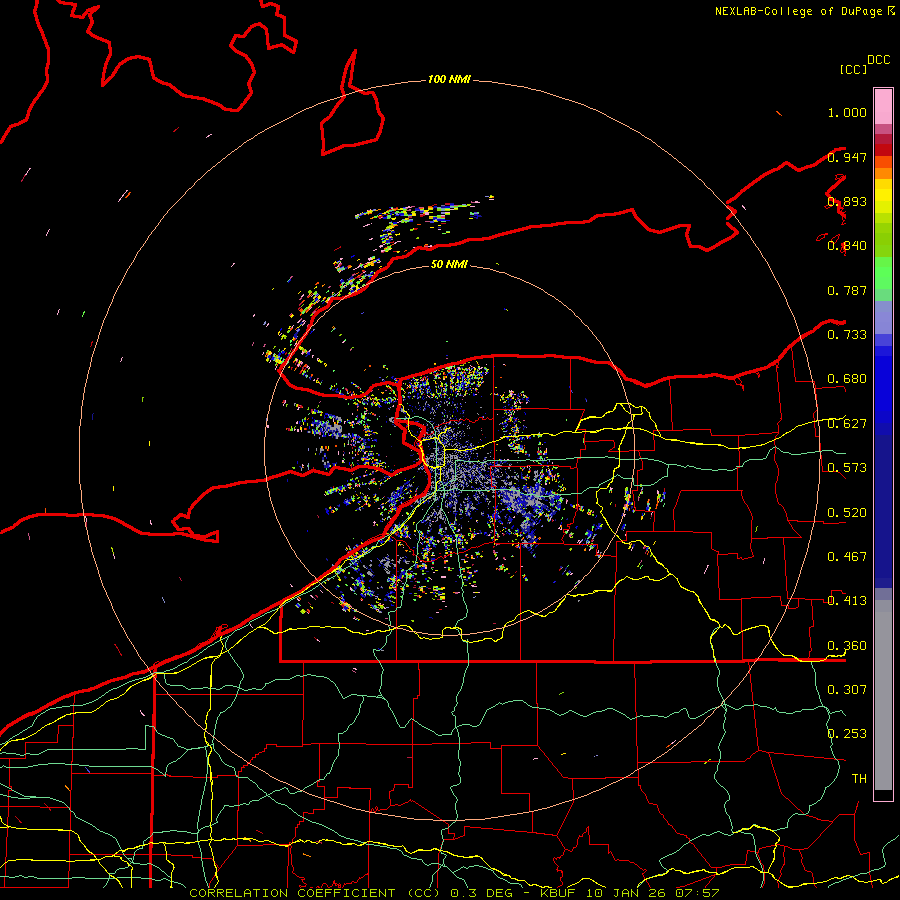Pick the bright green band near 0.787
The image size is (900, 900).
coord(883,273)
